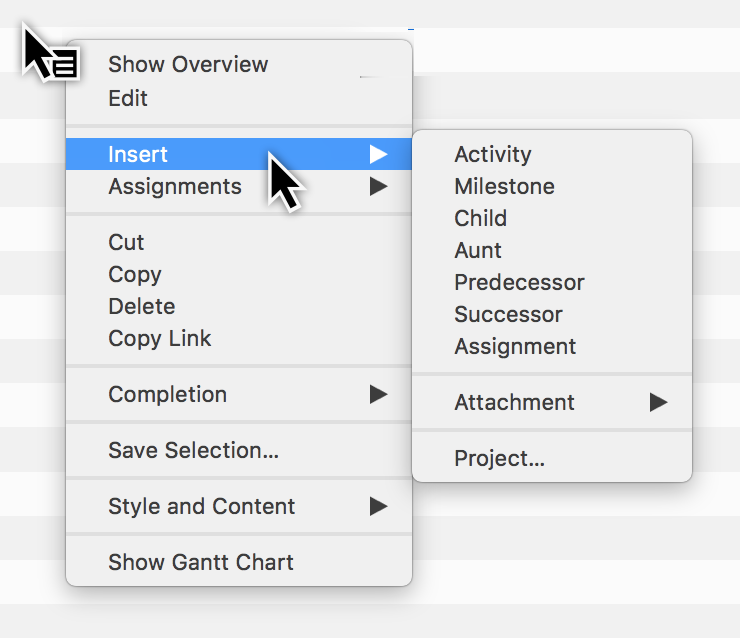Choose Aunt from the Insert submenu
This screenshot has height=638, width=740.
(x=478, y=251)
